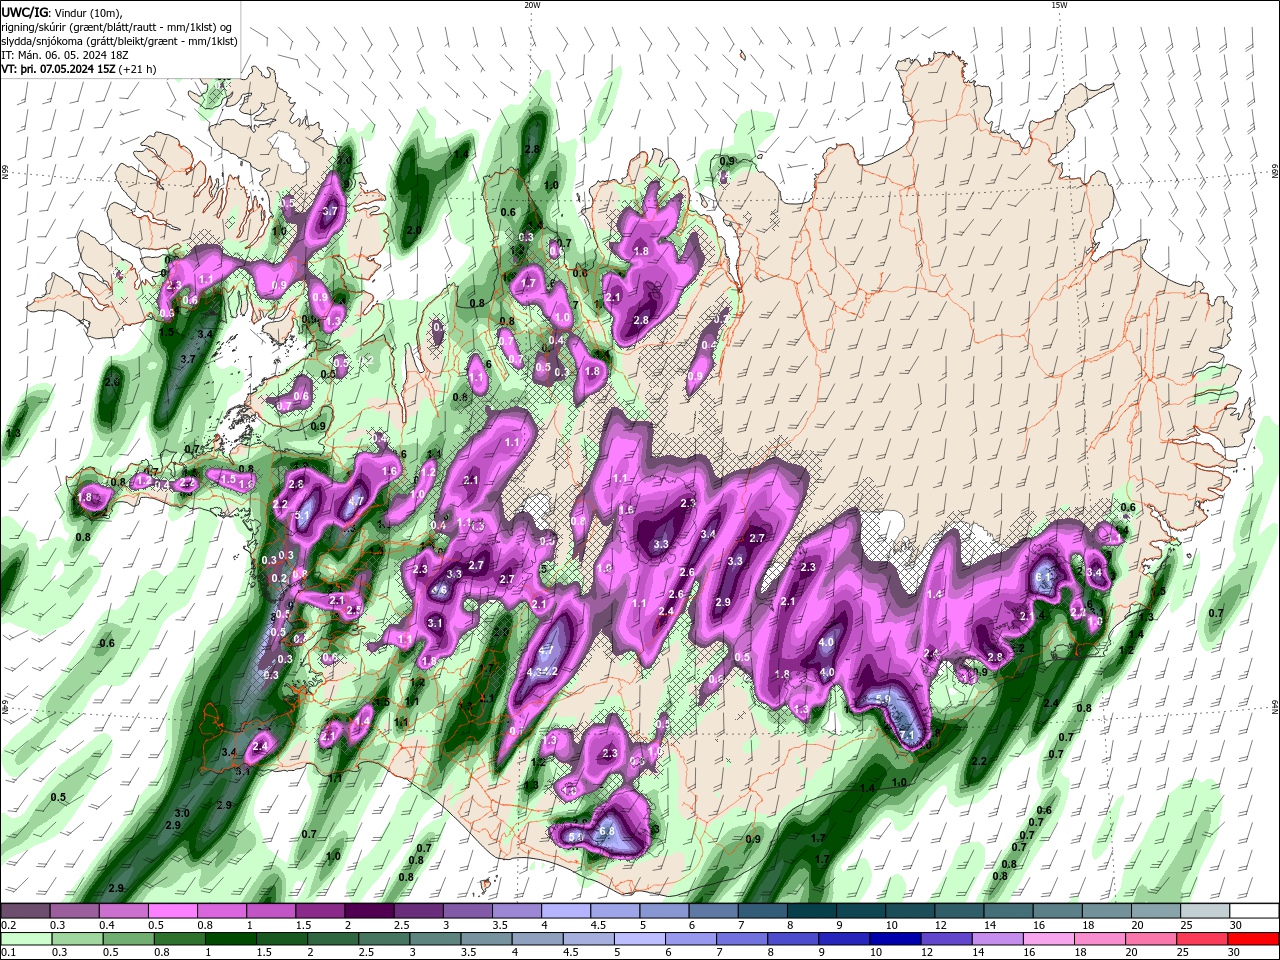Viewport: 1280px width, 960px height.
Task: Click the dark teal 8–9 swatch in the upper legend row
Action: pos(811,911)
